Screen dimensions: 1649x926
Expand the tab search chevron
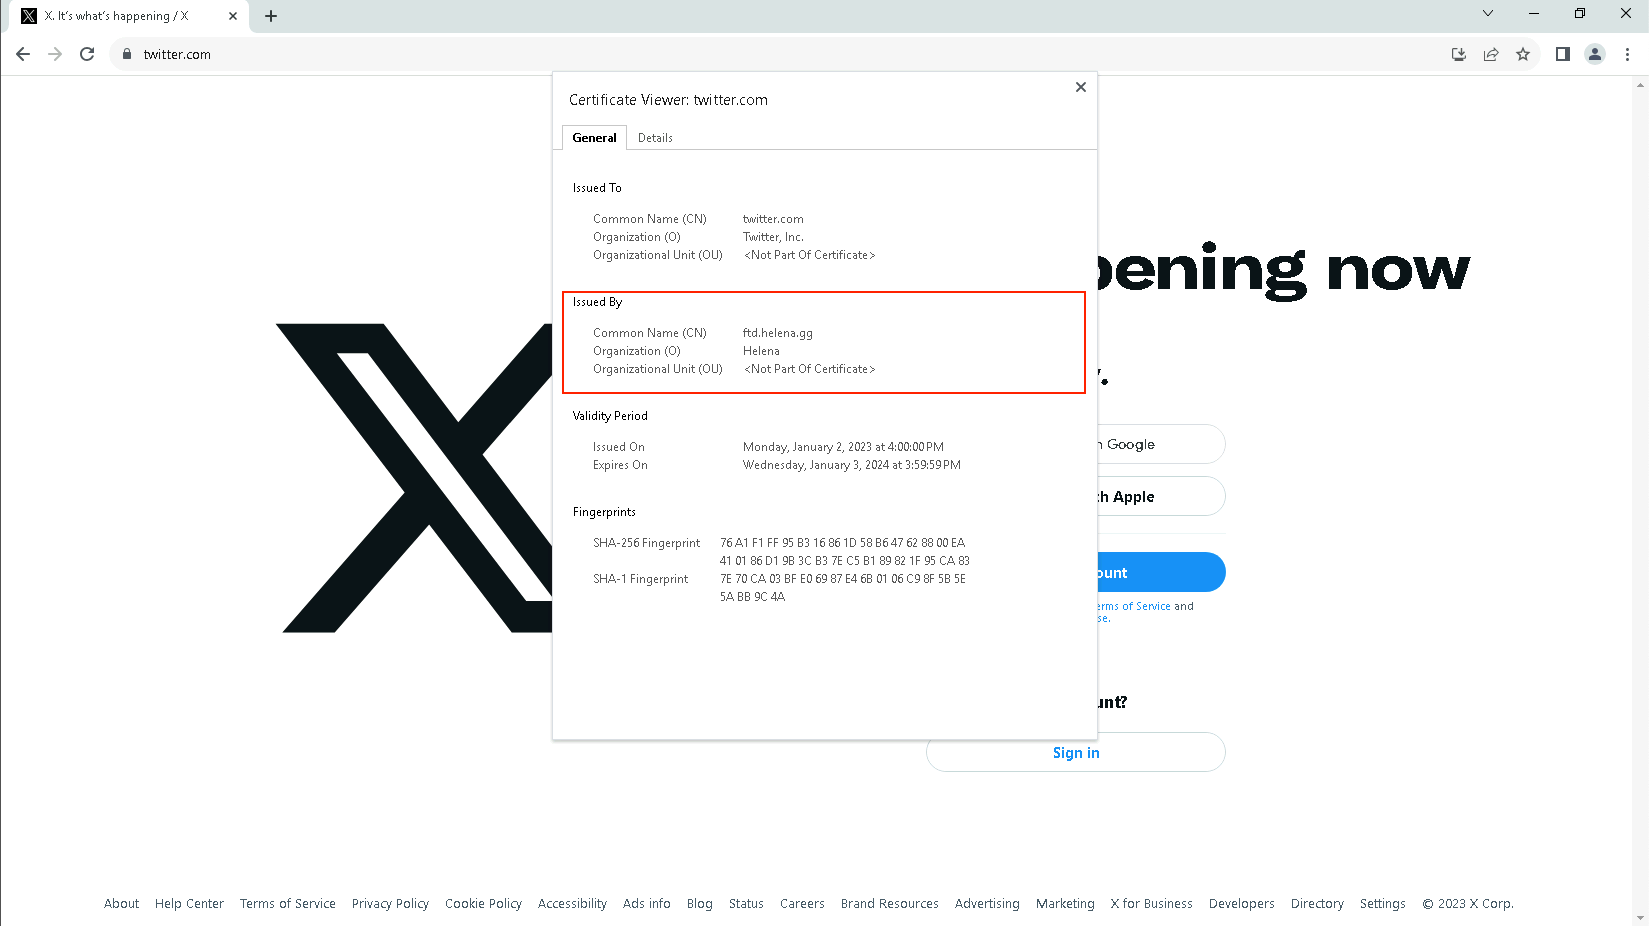(x=1488, y=14)
